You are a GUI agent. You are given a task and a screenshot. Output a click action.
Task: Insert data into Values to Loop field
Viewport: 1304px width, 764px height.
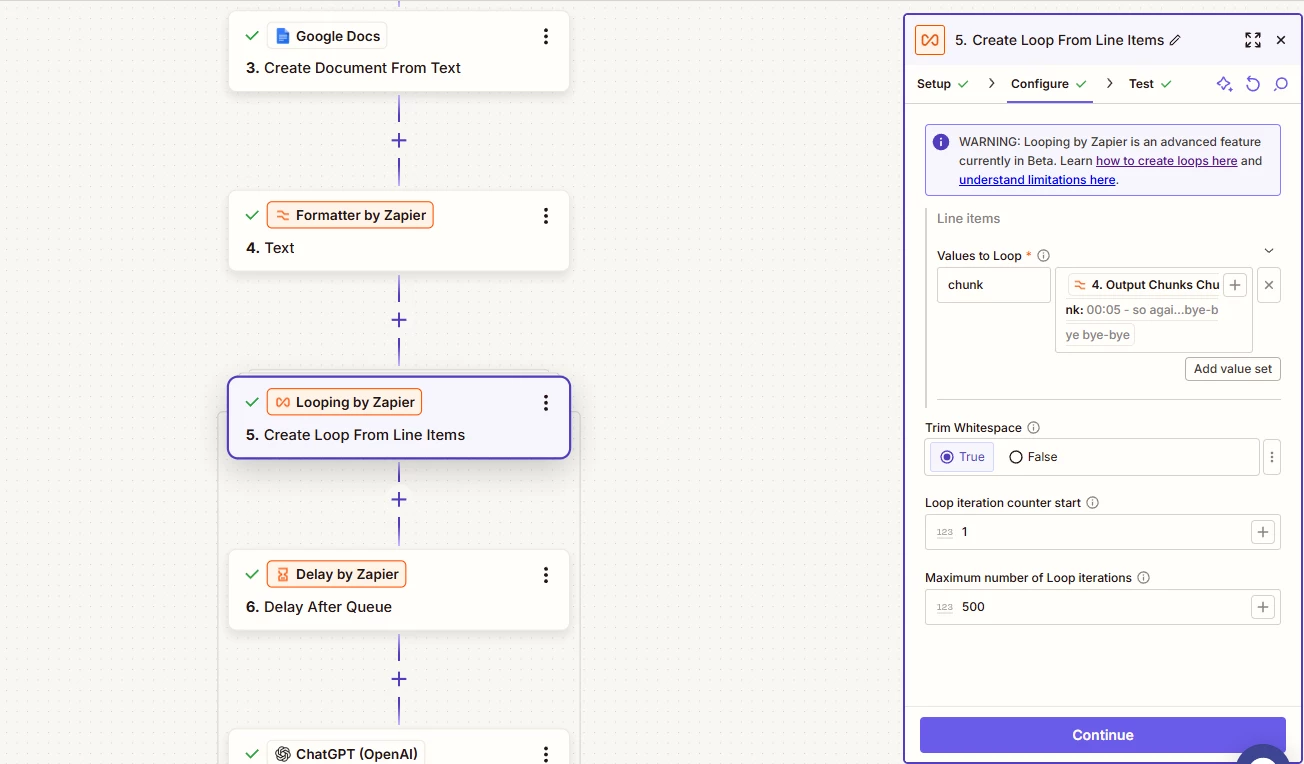(x=1235, y=285)
